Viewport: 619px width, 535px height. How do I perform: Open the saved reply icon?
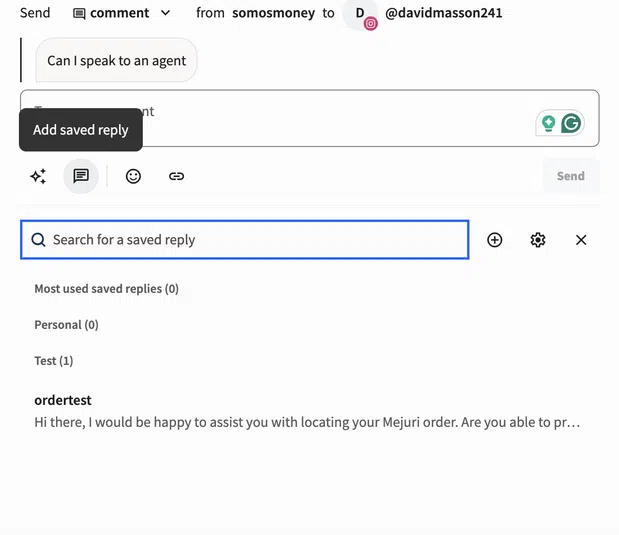(81, 176)
